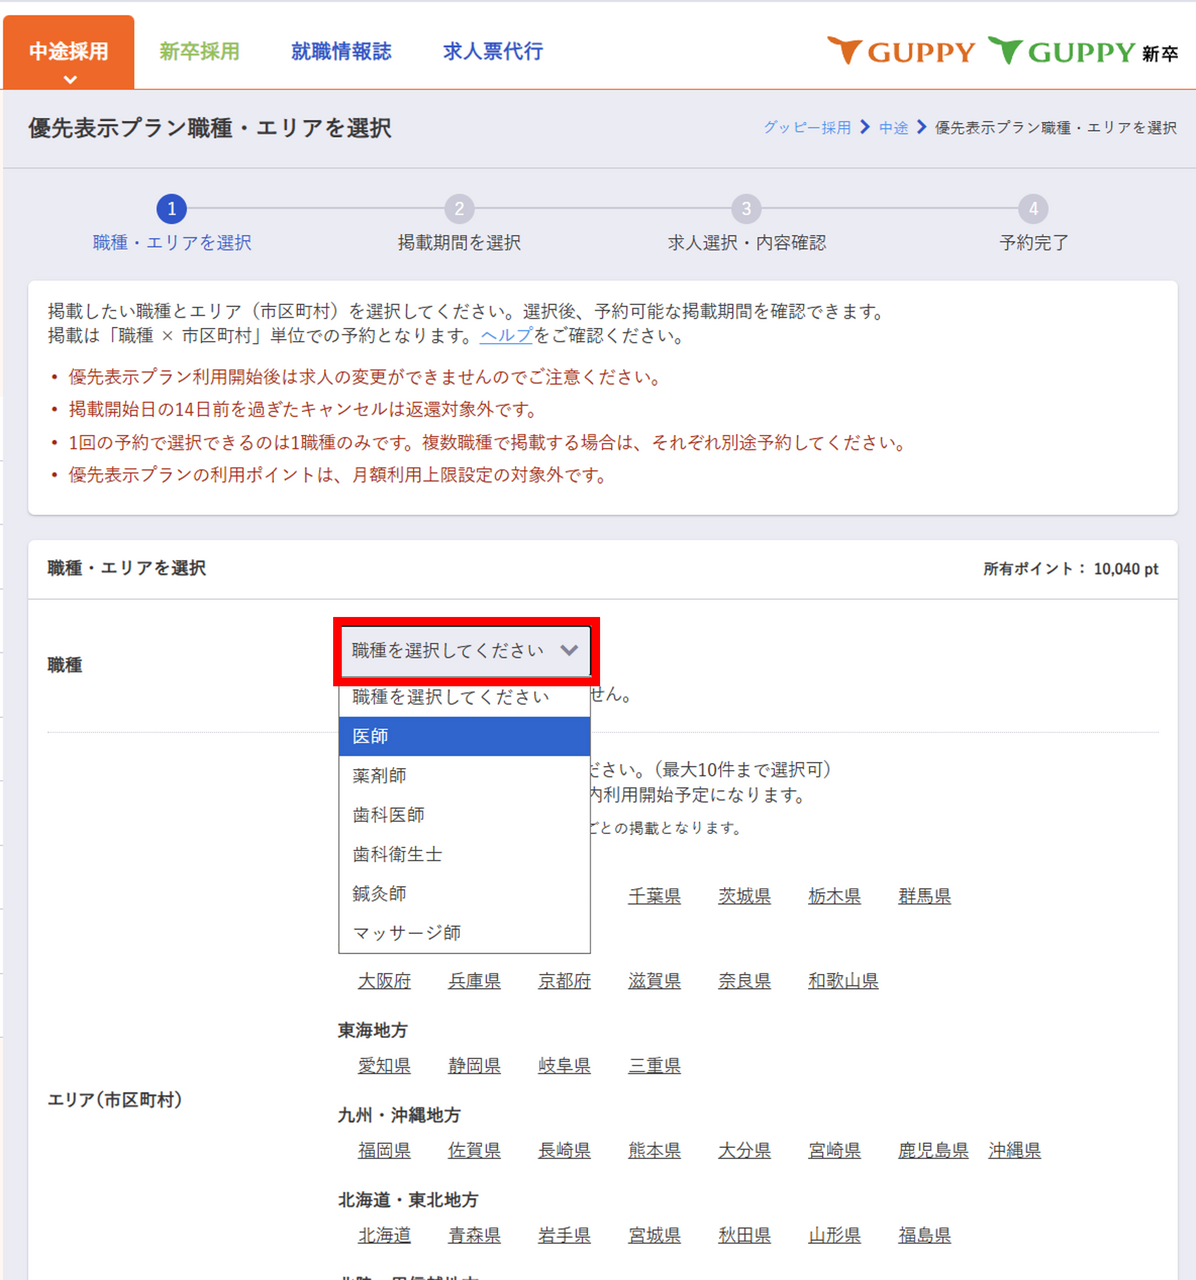Select 京都府 prefecture

(564, 981)
